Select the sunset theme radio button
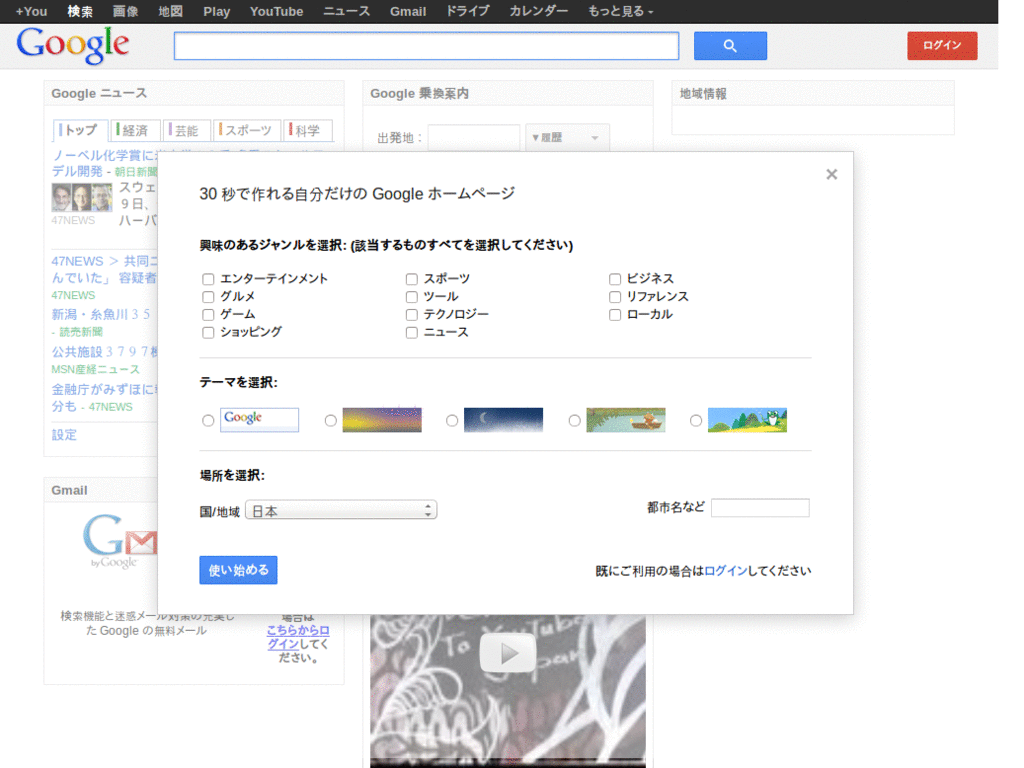 pos(330,421)
